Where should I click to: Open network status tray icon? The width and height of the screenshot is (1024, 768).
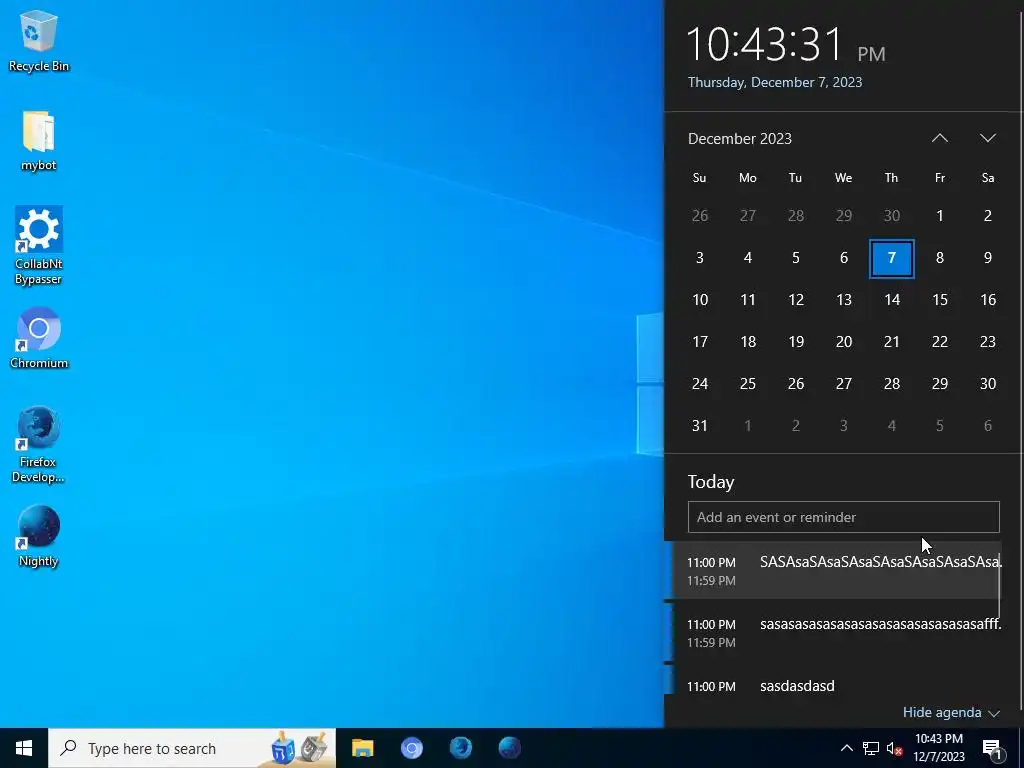click(871, 748)
